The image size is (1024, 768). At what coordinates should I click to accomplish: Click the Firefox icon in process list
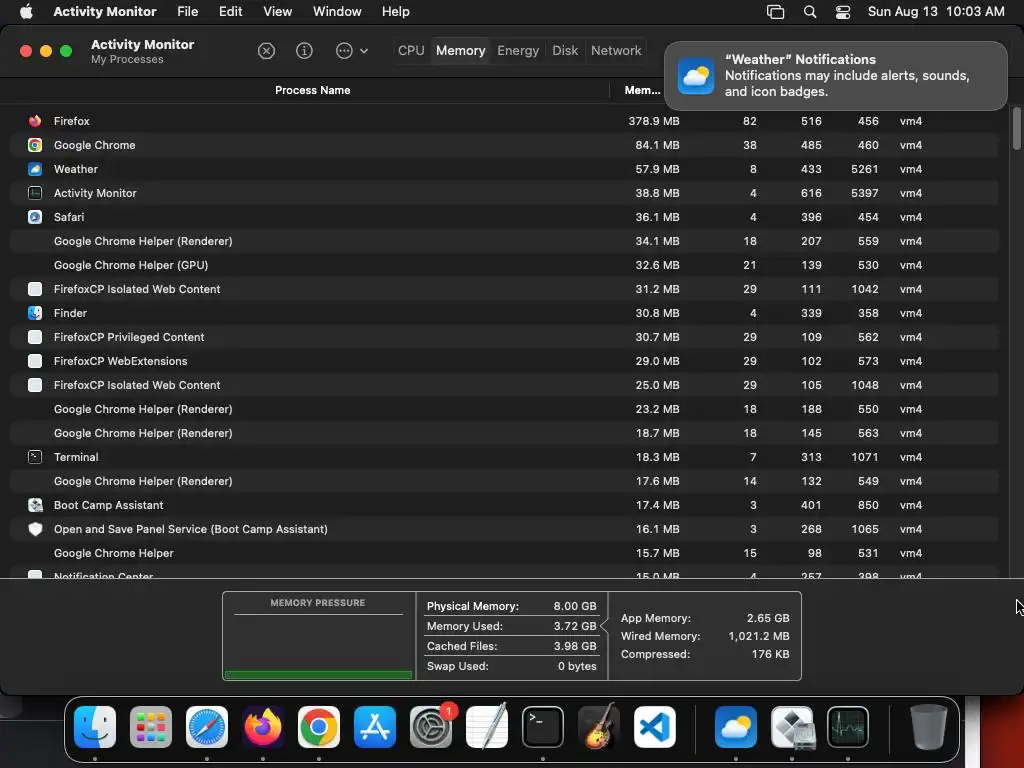[x=35, y=121]
